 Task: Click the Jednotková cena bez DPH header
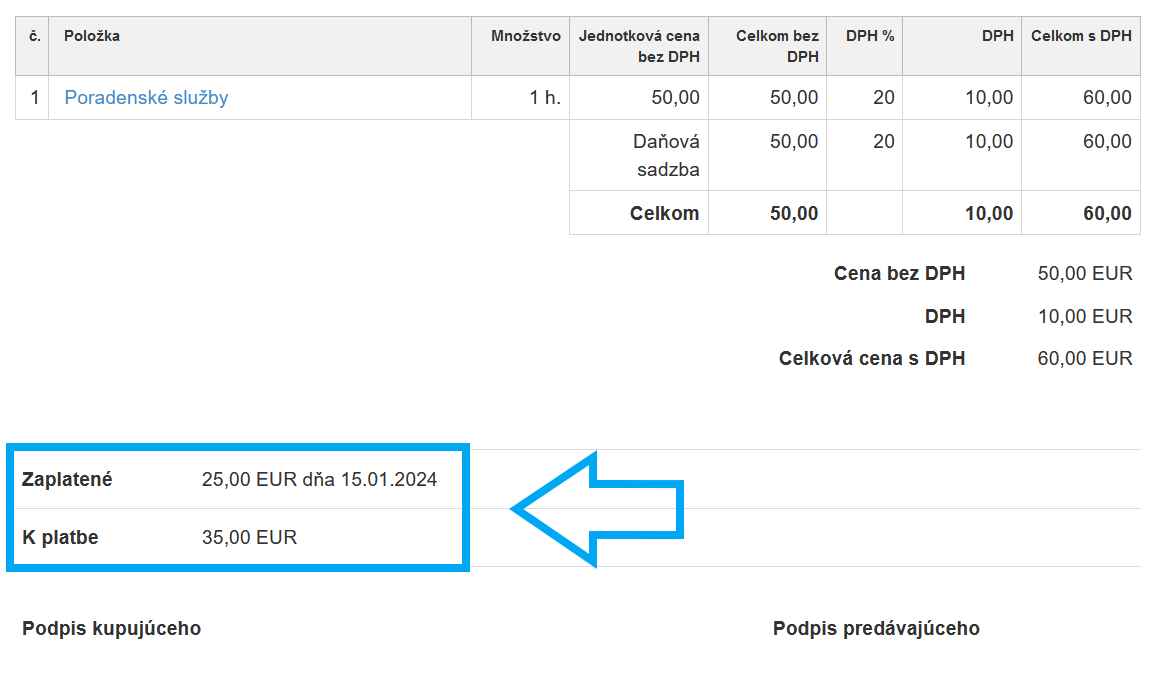(x=639, y=46)
